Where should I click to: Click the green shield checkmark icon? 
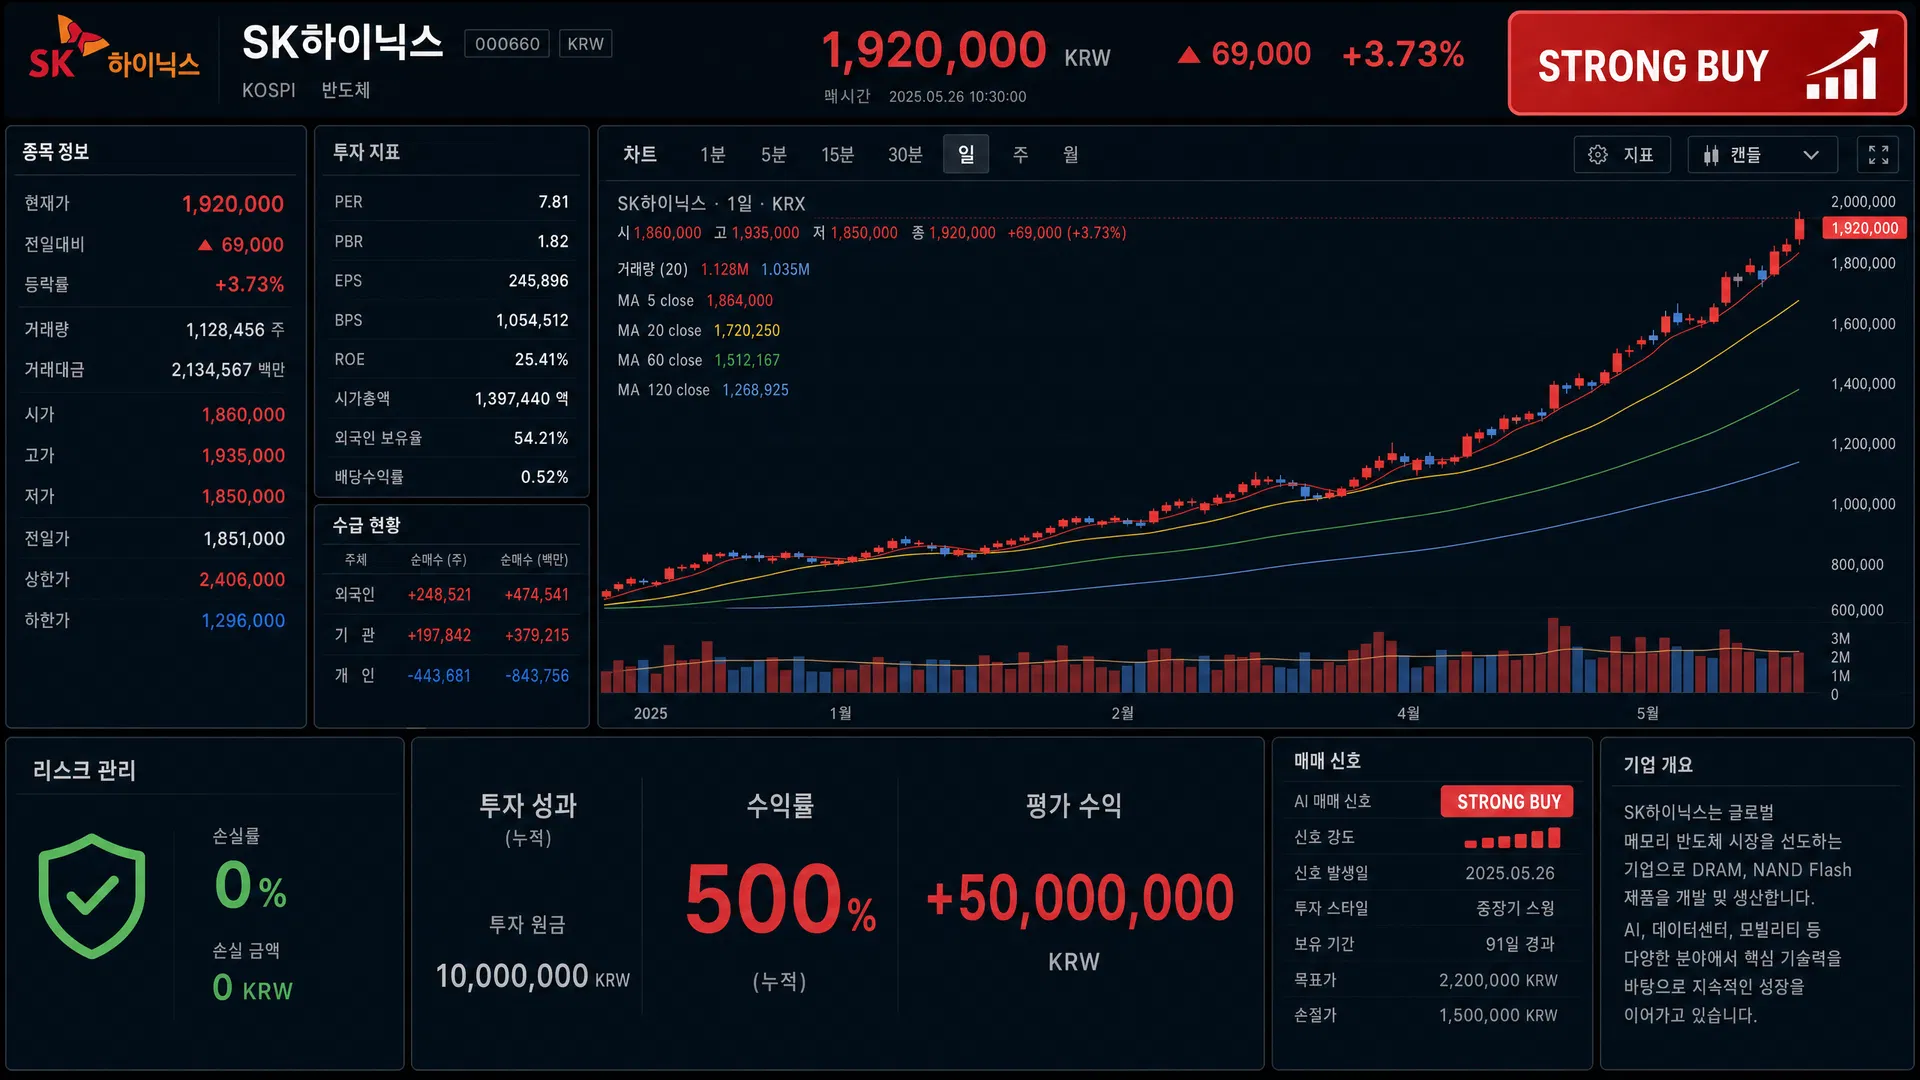point(92,896)
